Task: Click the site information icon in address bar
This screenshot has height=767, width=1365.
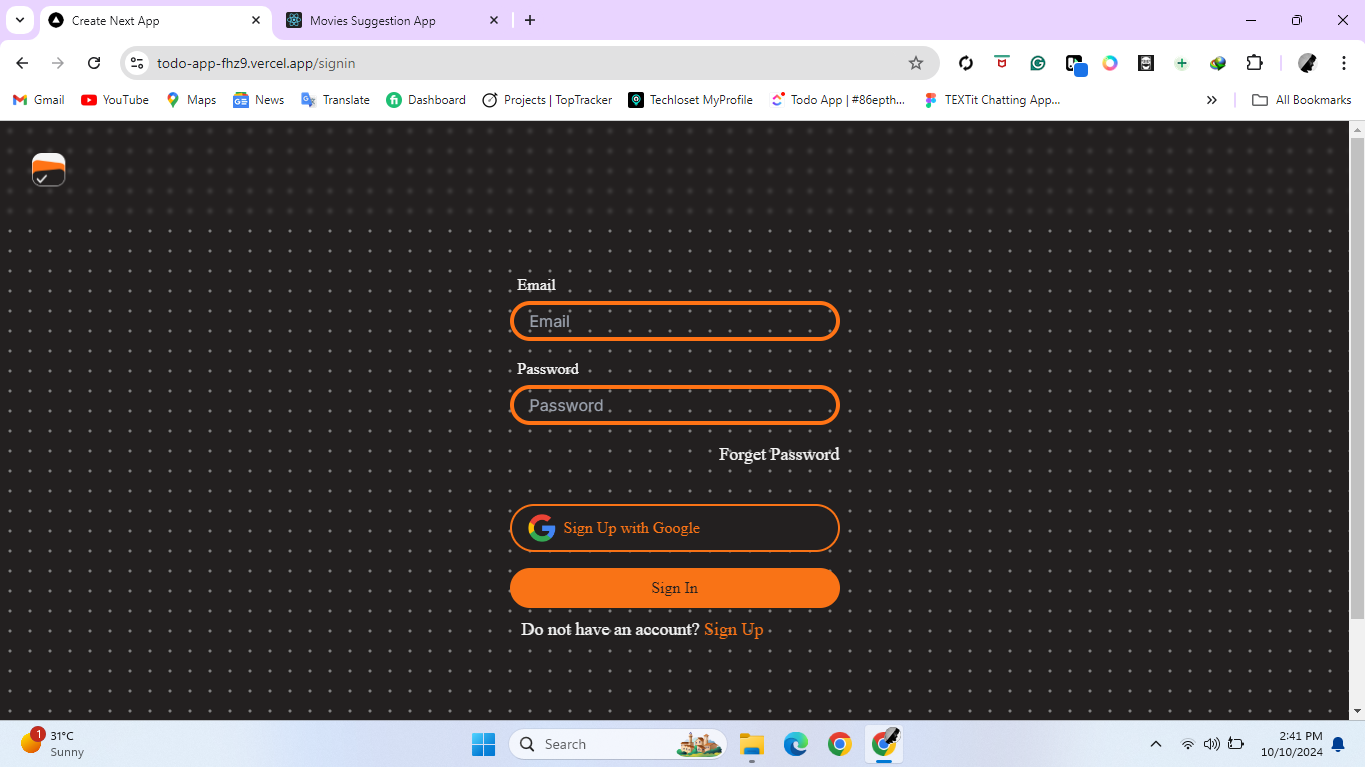Action: [138, 63]
